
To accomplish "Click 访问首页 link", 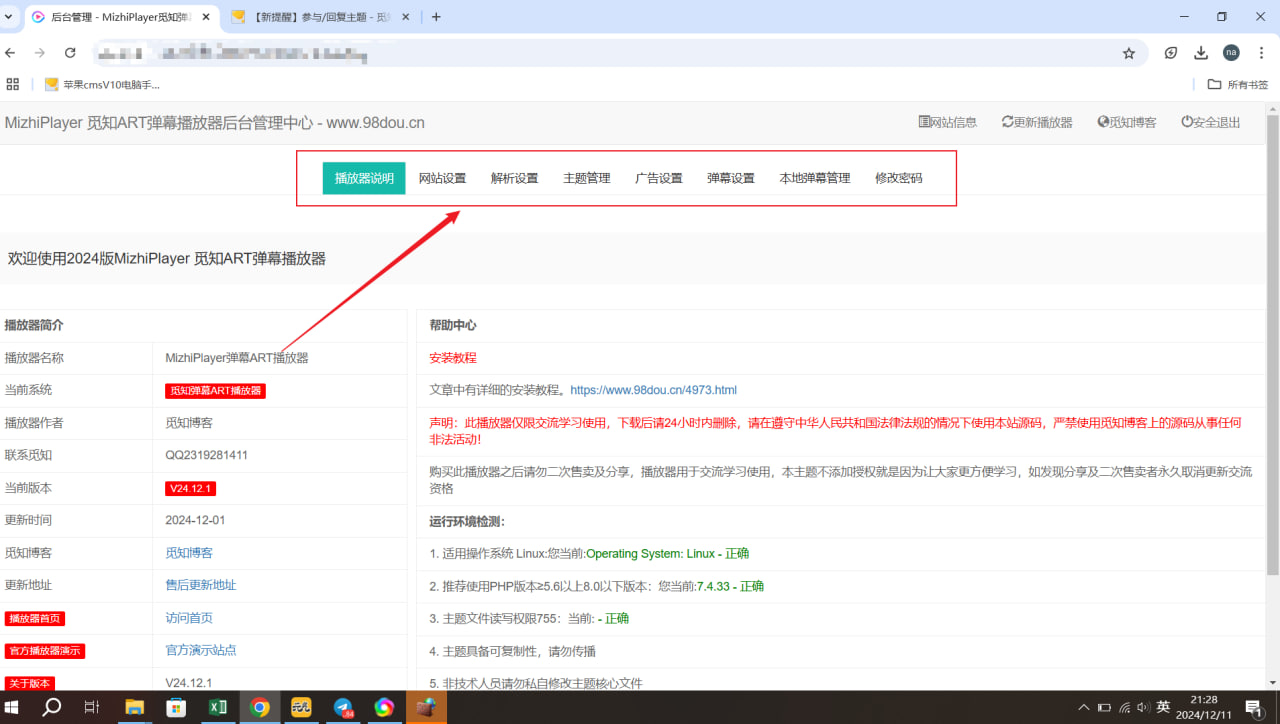I will point(189,618).
